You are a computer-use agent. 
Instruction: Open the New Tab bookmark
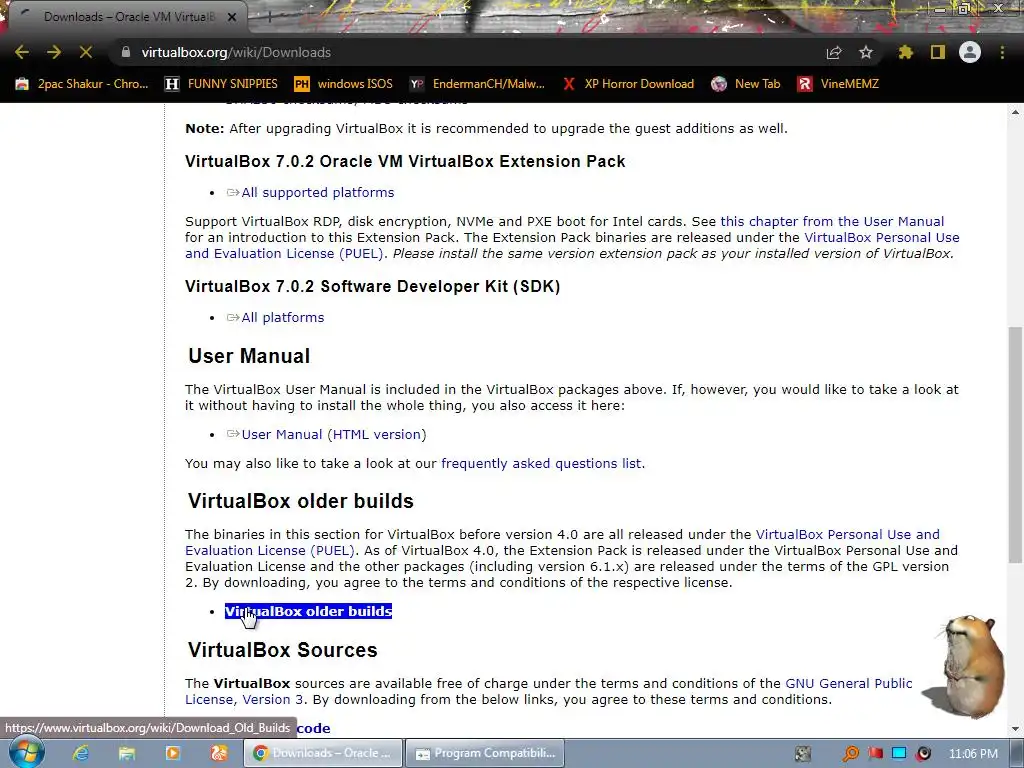click(746, 84)
